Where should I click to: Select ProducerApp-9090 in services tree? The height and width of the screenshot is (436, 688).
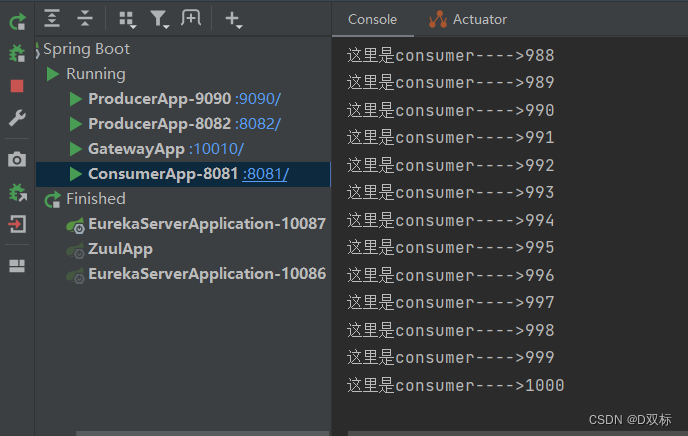pyautogui.click(x=159, y=99)
